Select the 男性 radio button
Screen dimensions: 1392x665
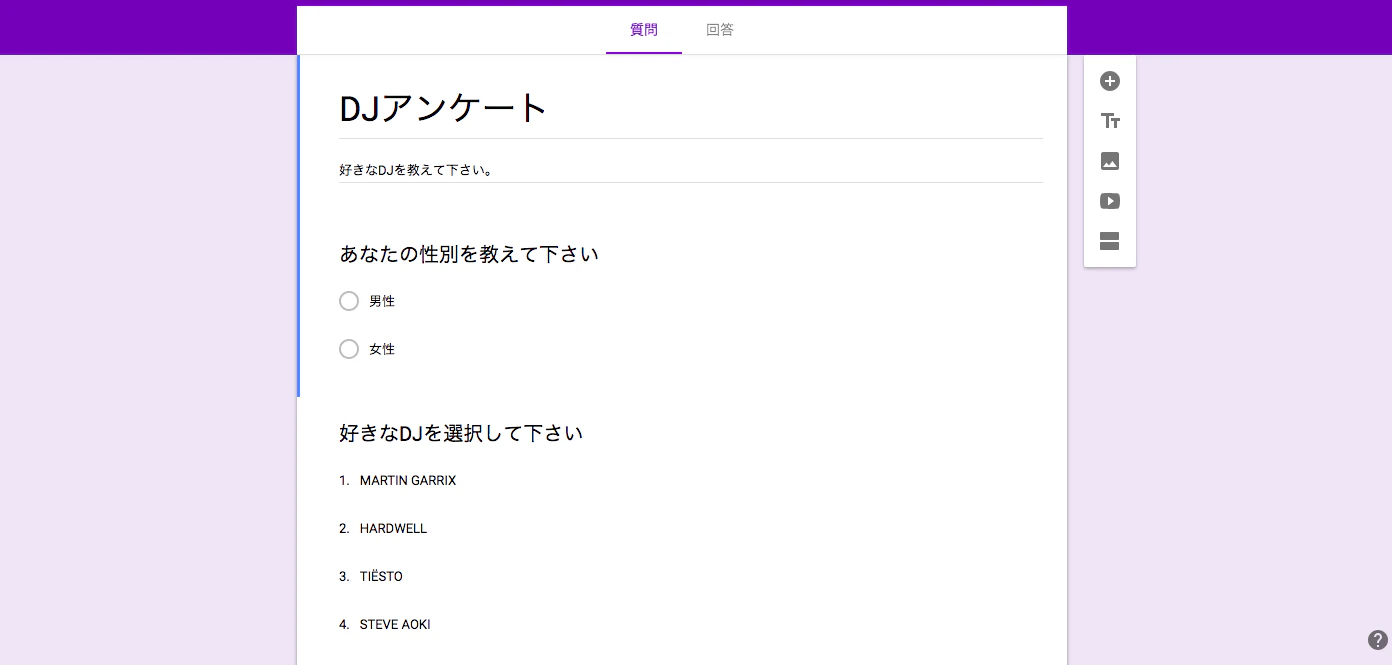coord(349,301)
